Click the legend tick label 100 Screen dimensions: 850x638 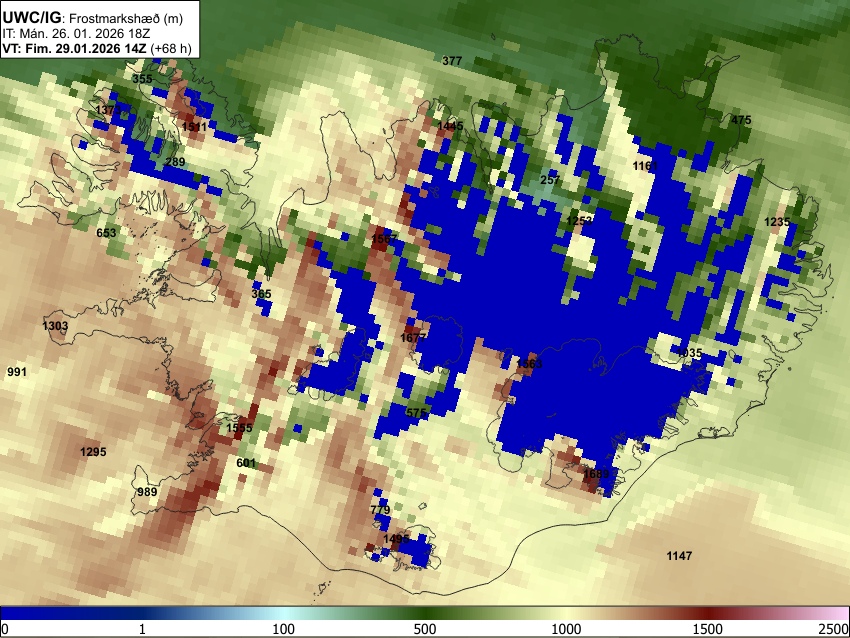284,629
